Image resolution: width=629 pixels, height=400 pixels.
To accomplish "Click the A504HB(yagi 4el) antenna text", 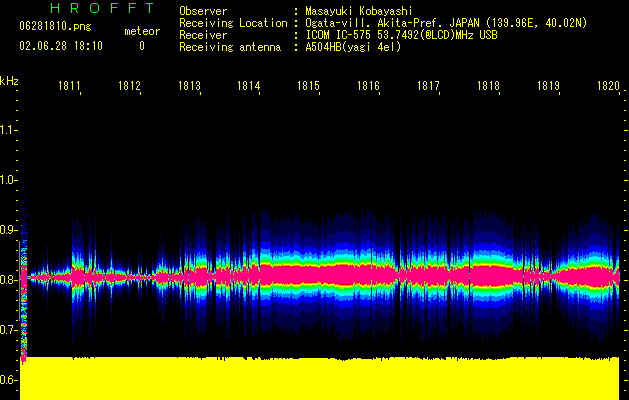I will 353,47.
